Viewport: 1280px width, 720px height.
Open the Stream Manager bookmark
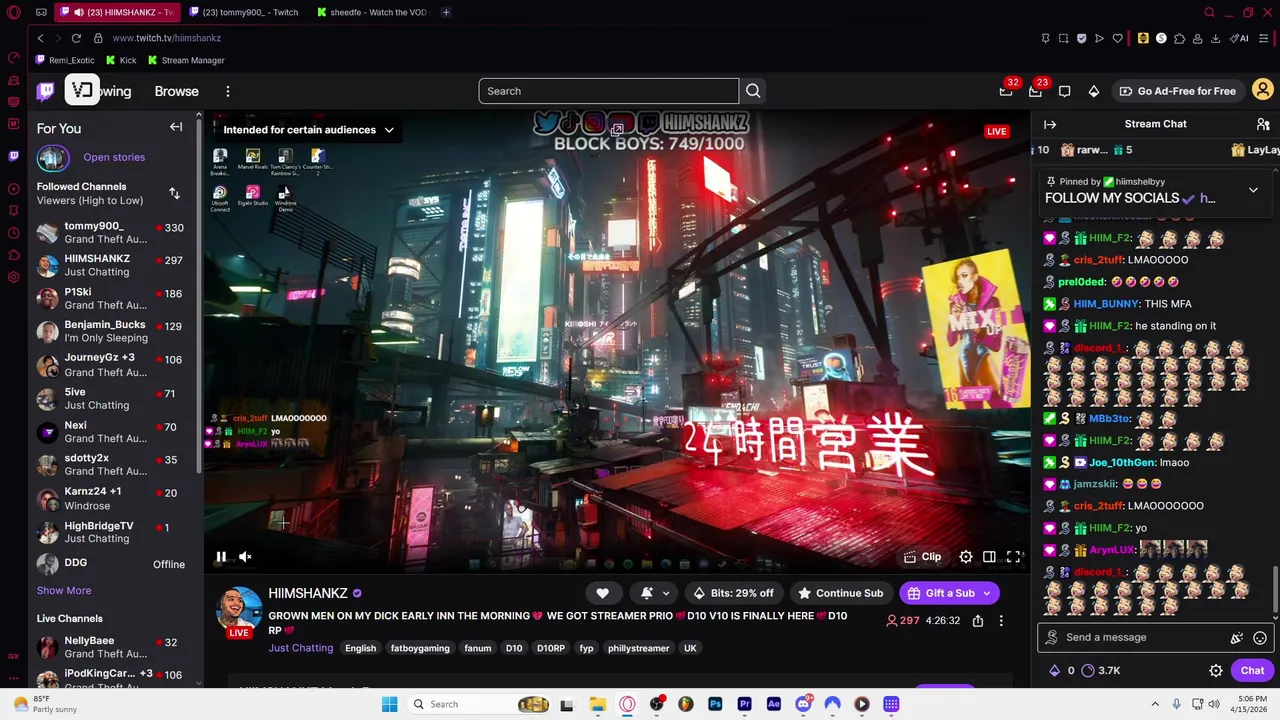point(186,60)
